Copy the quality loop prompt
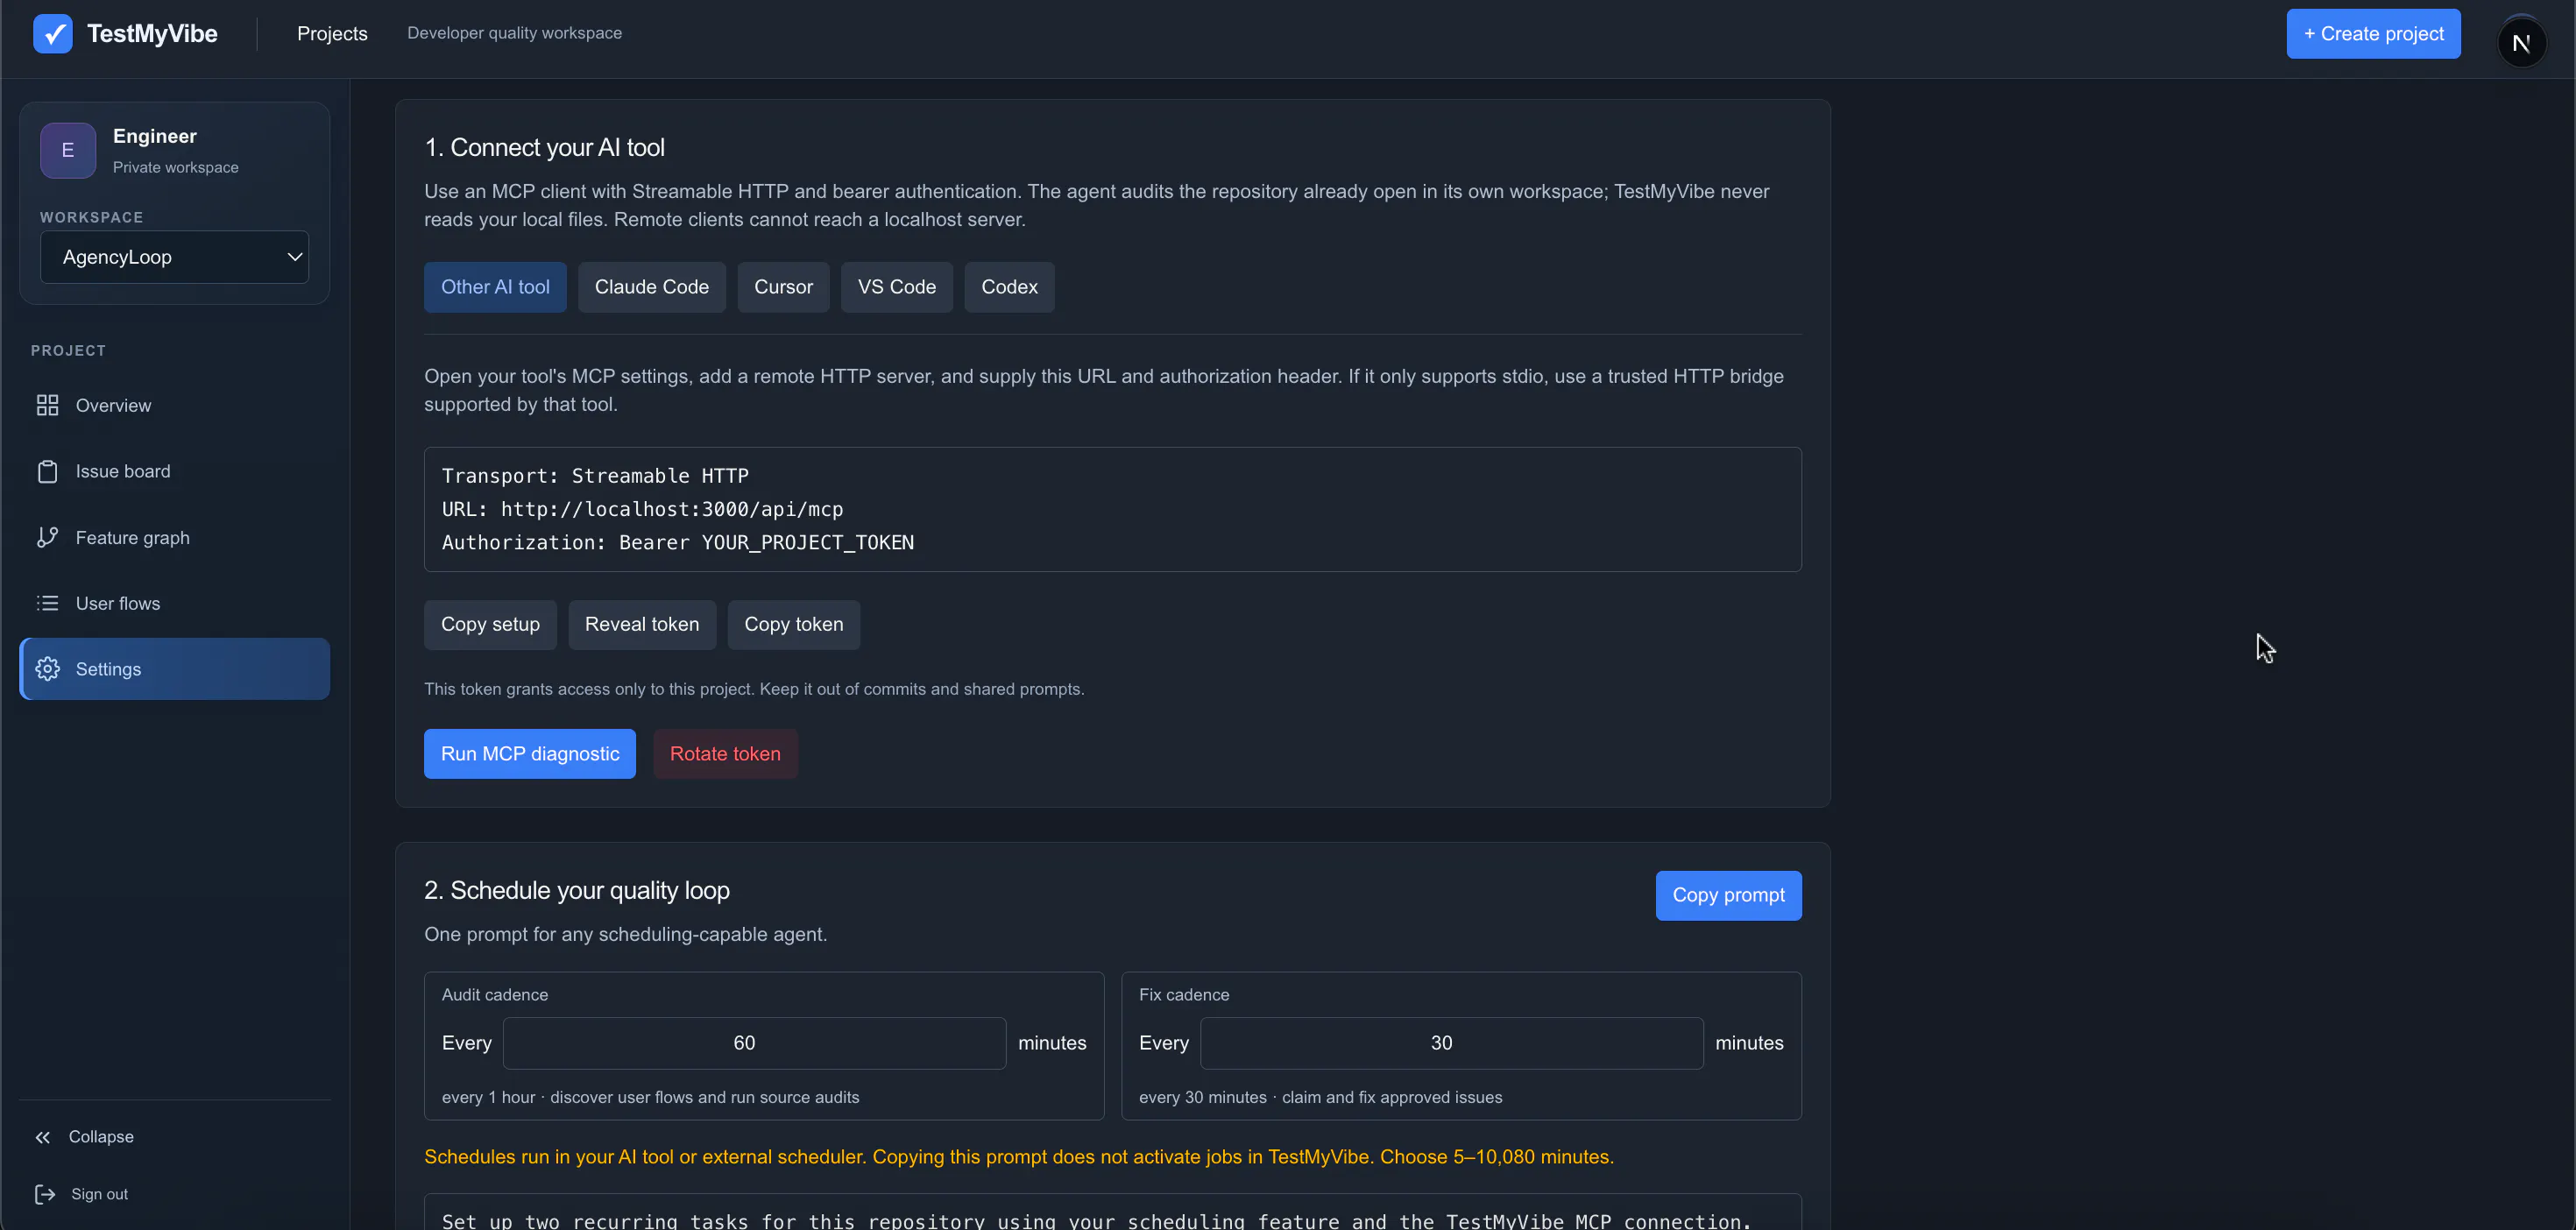The image size is (2576, 1230). (x=1729, y=896)
